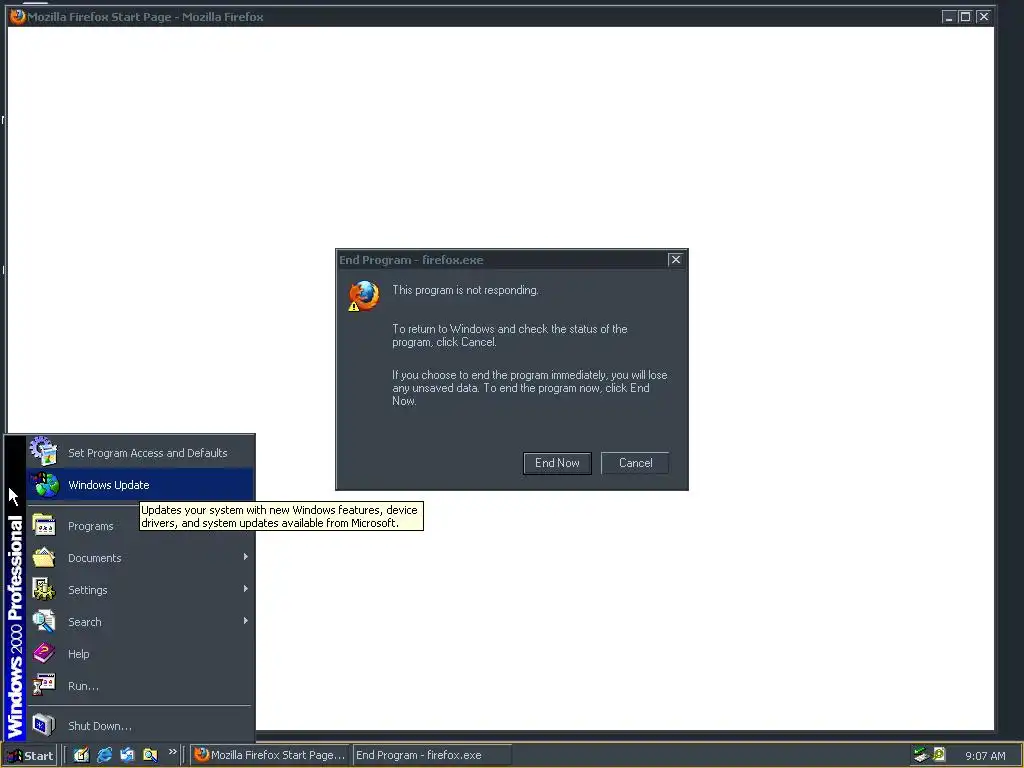Image resolution: width=1024 pixels, height=768 pixels.
Task: Switch to End Program - firefox.exe taskbar button
Action: (x=432, y=755)
